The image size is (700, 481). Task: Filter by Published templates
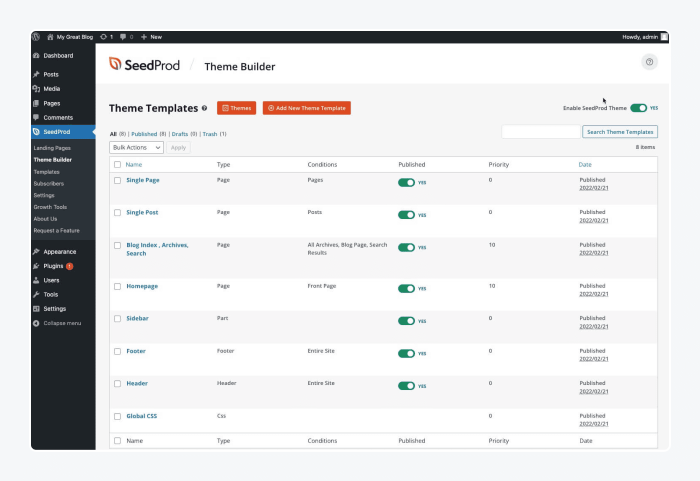[144, 134]
